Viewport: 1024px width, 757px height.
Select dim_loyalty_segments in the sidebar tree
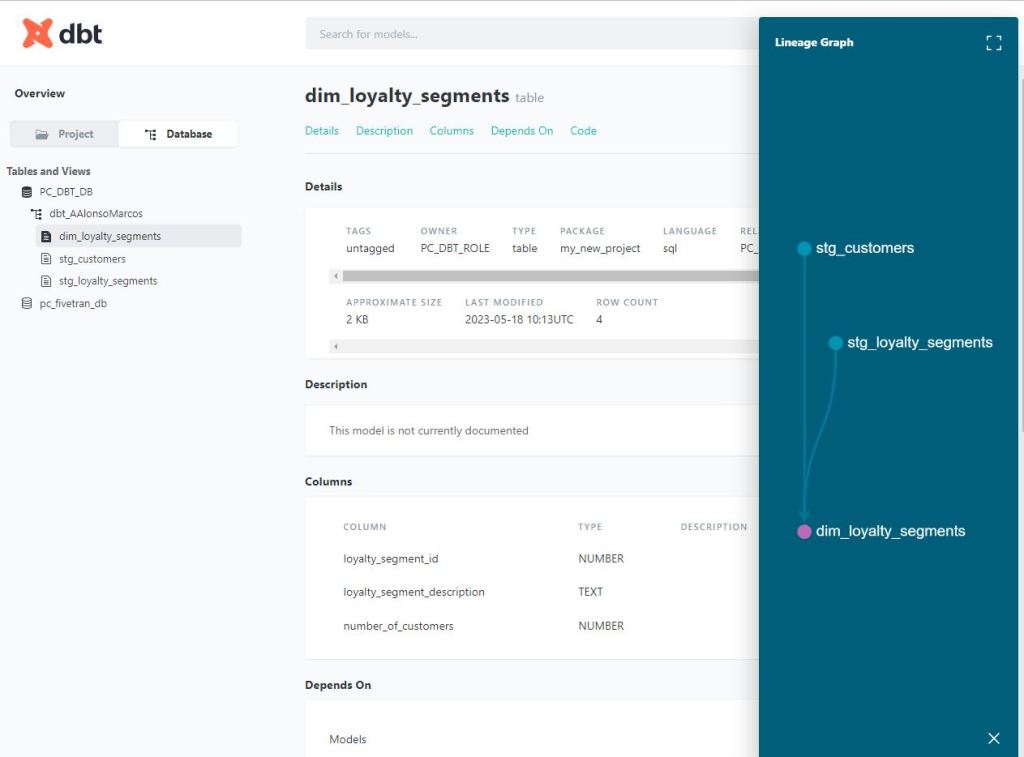tap(110, 237)
